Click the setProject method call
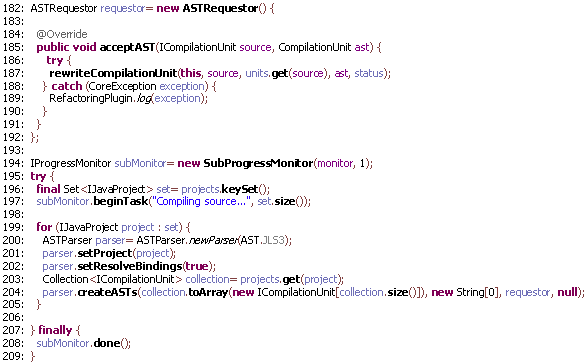The height and width of the screenshot is (364, 587). click(105, 254)
